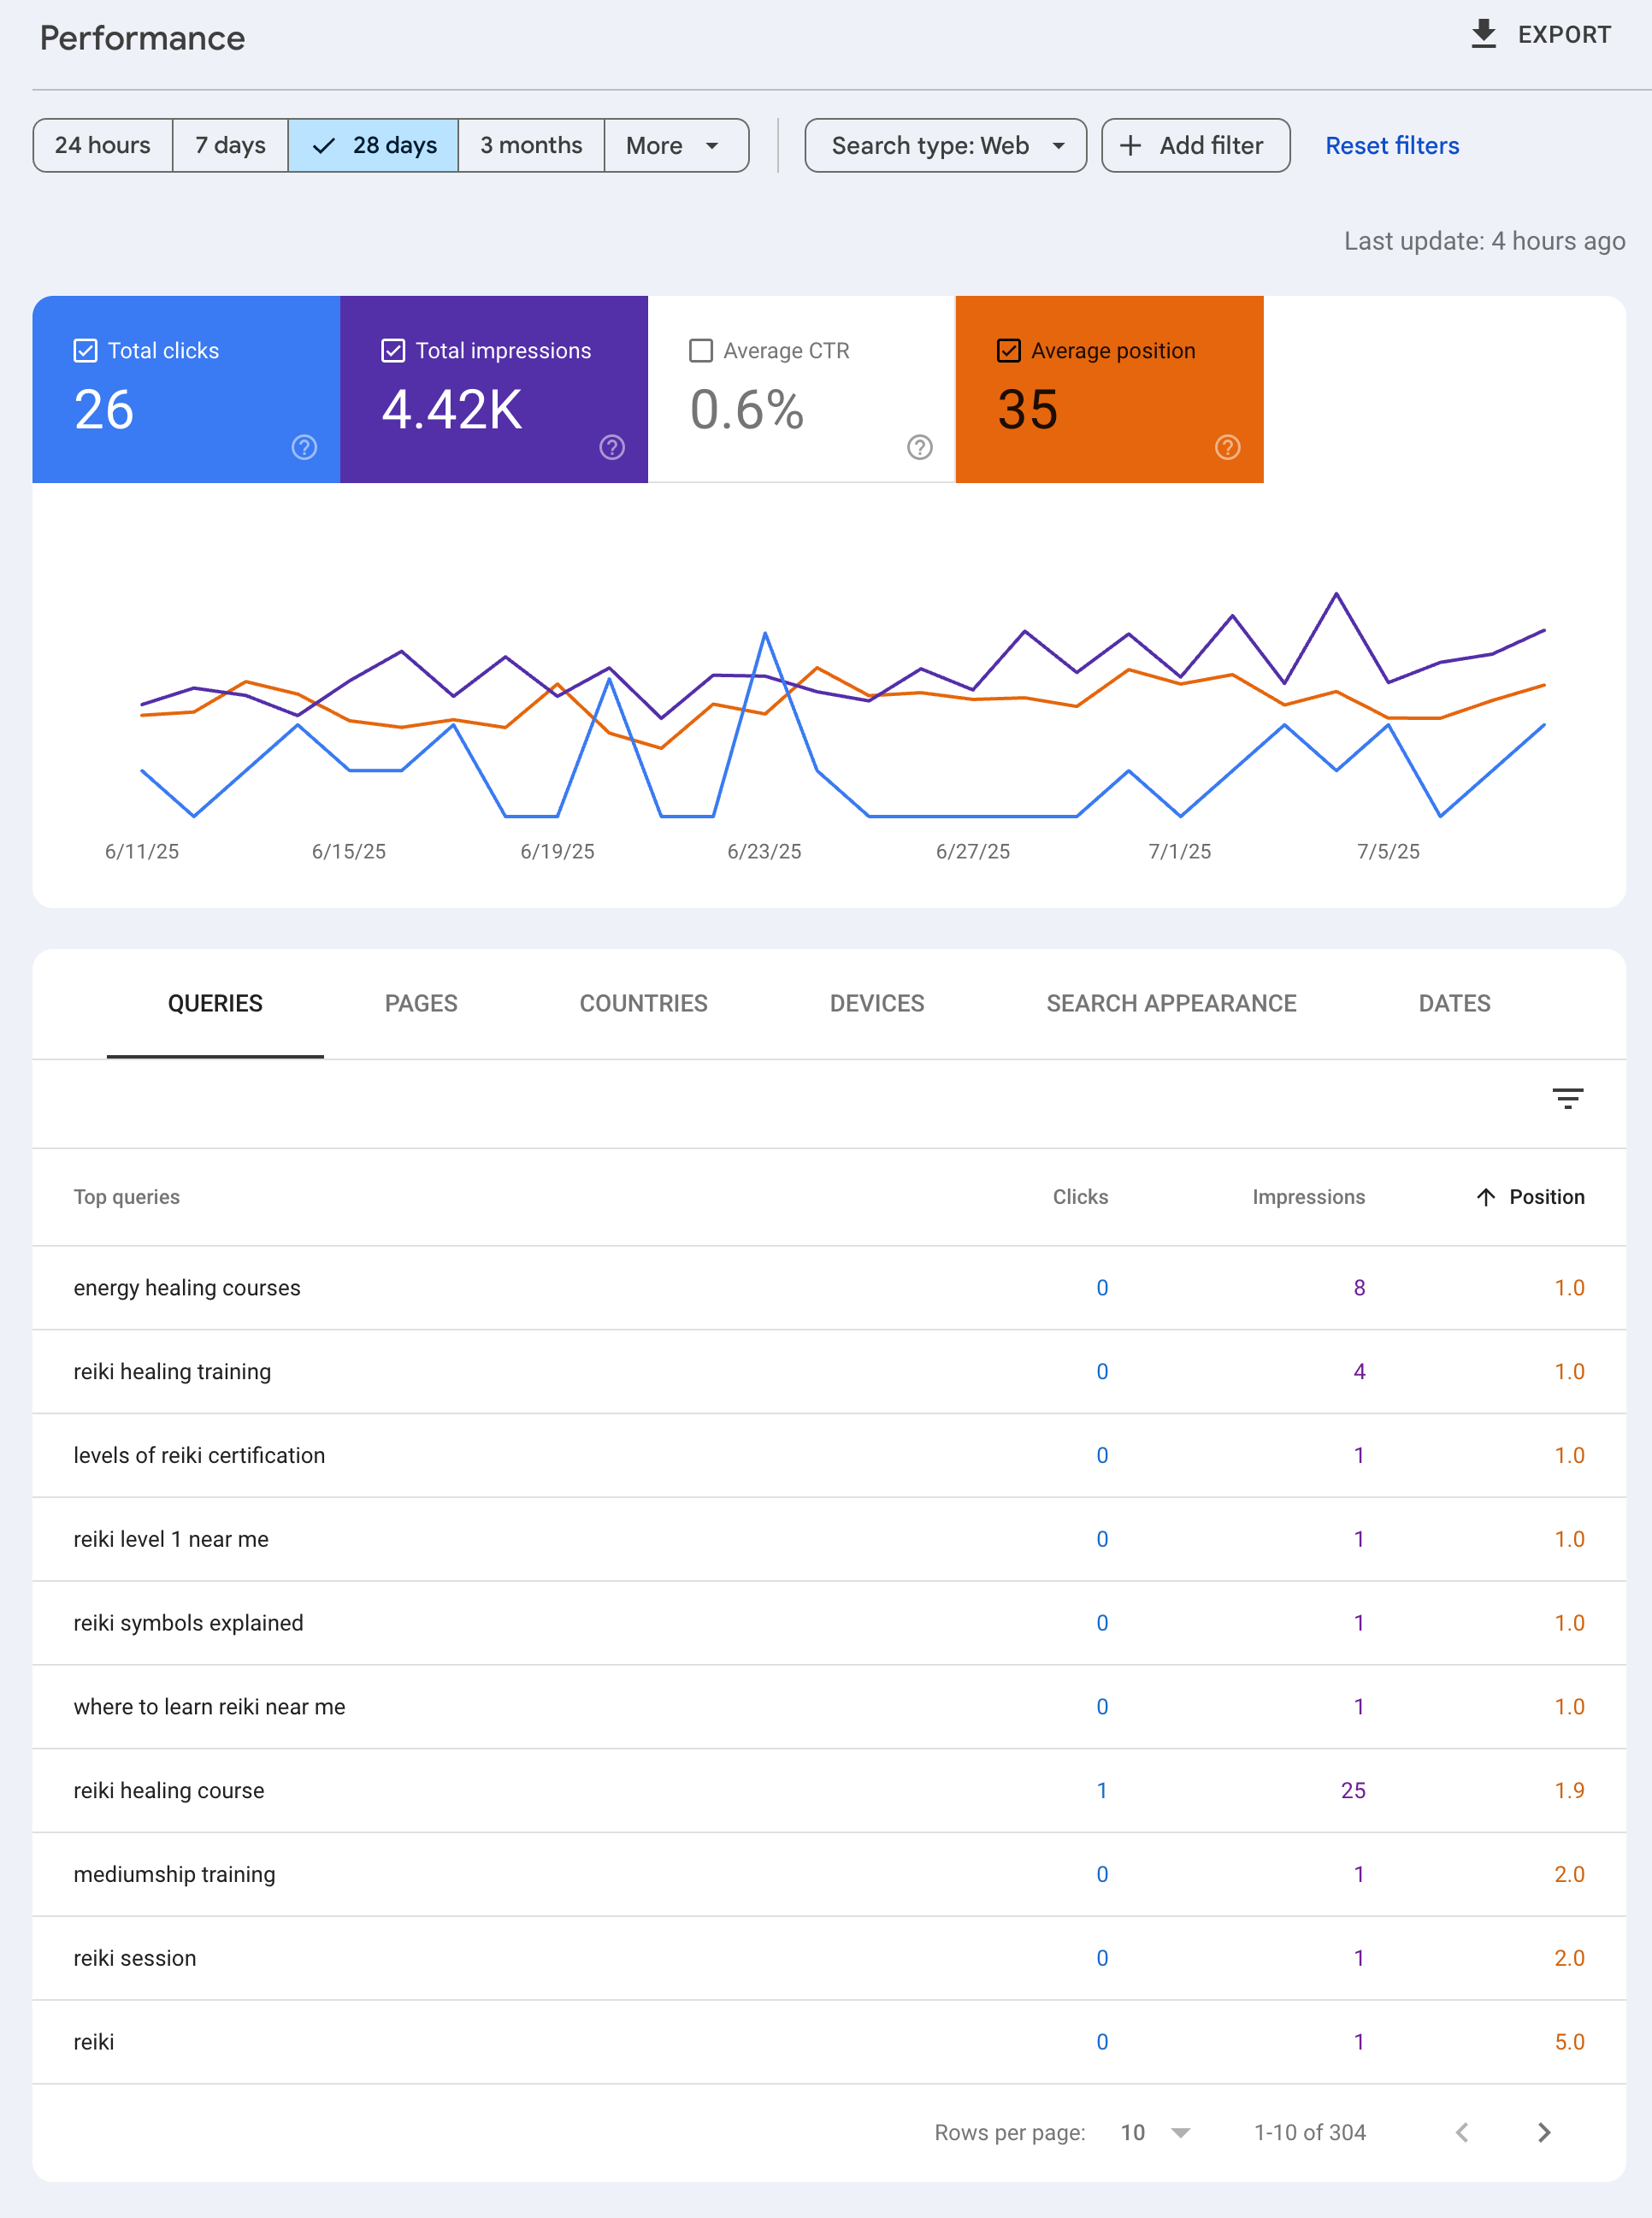Click the 'Top queries' column header

pyautogui.click(x=126, y=1197)
